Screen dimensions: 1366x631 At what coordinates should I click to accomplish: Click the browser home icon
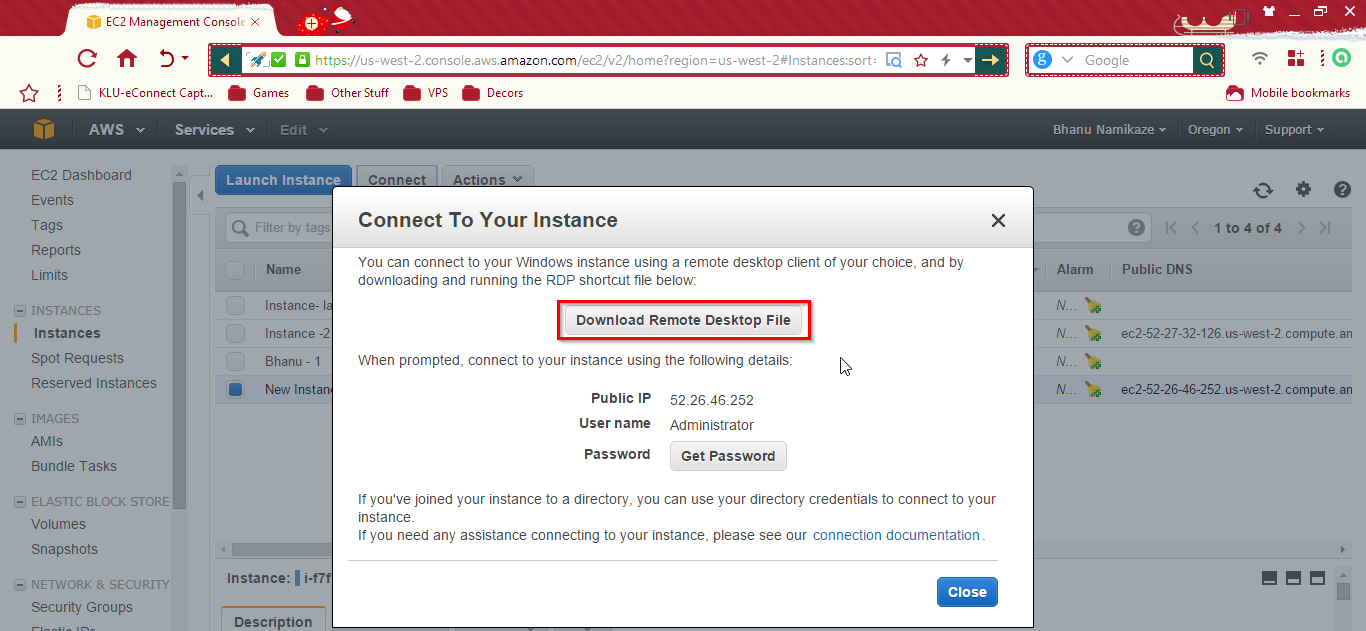[127, 59]
